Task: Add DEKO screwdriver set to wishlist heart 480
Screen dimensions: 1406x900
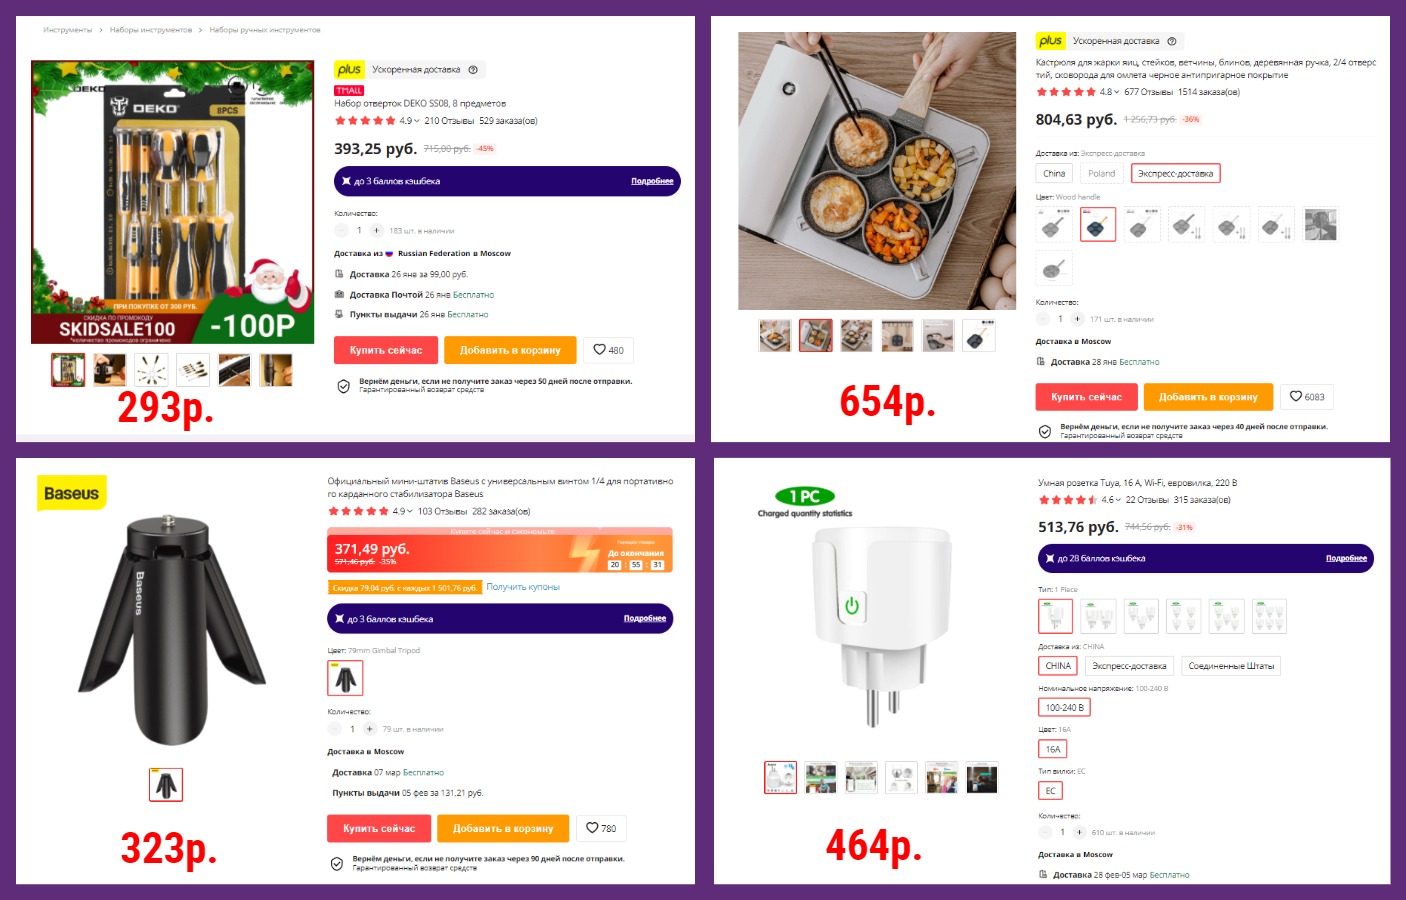Action: (608, 350)
